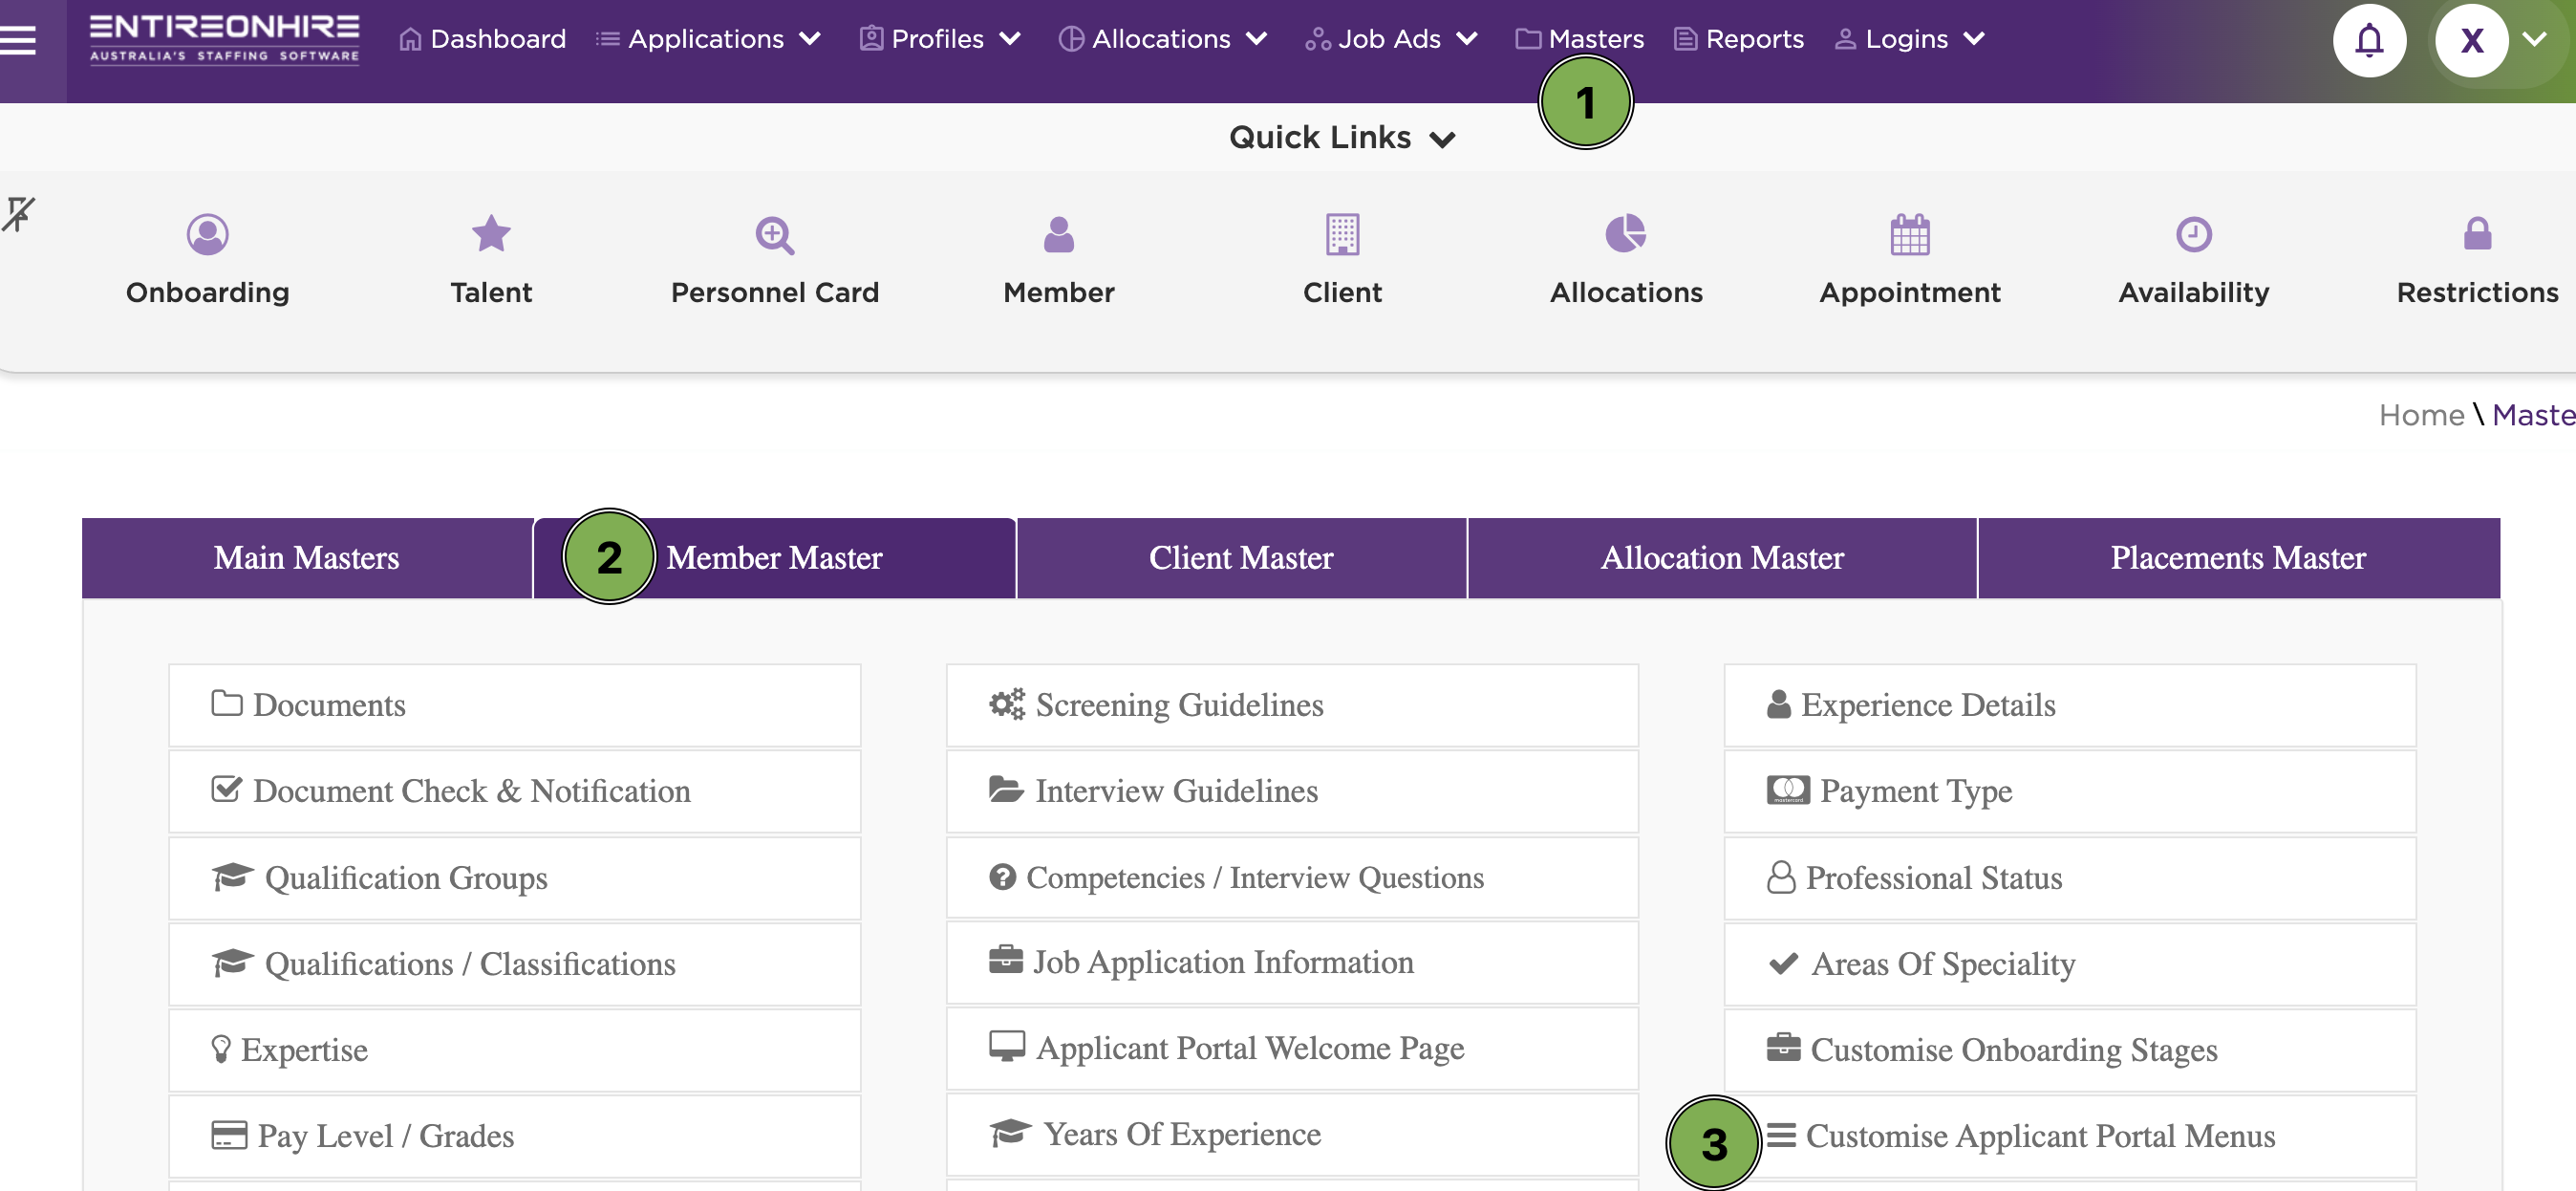Open Competencies / Interview Questions
This screenshot has width=2576, height=1191.
[1292, 877]
